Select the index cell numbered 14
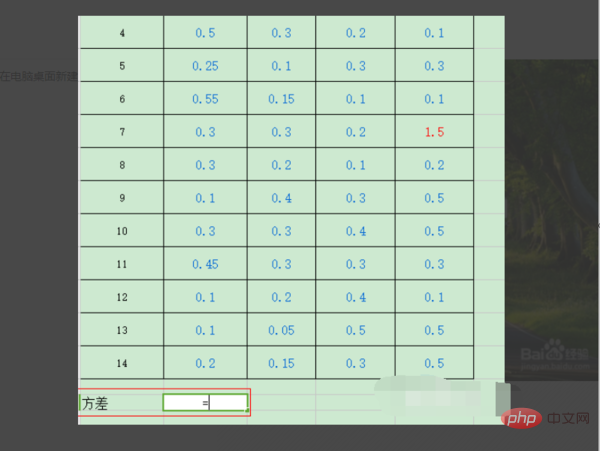 tap(122, 363)
